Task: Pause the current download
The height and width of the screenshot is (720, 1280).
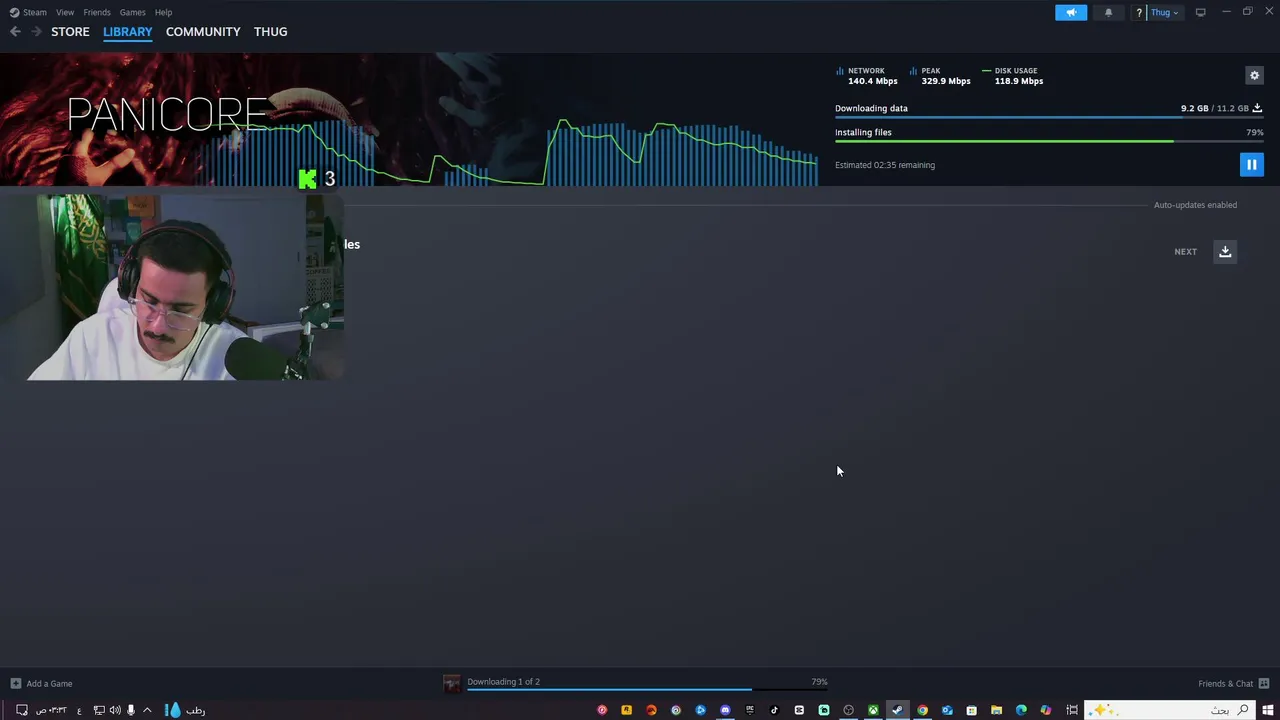Action: (x=1251, y=164)
